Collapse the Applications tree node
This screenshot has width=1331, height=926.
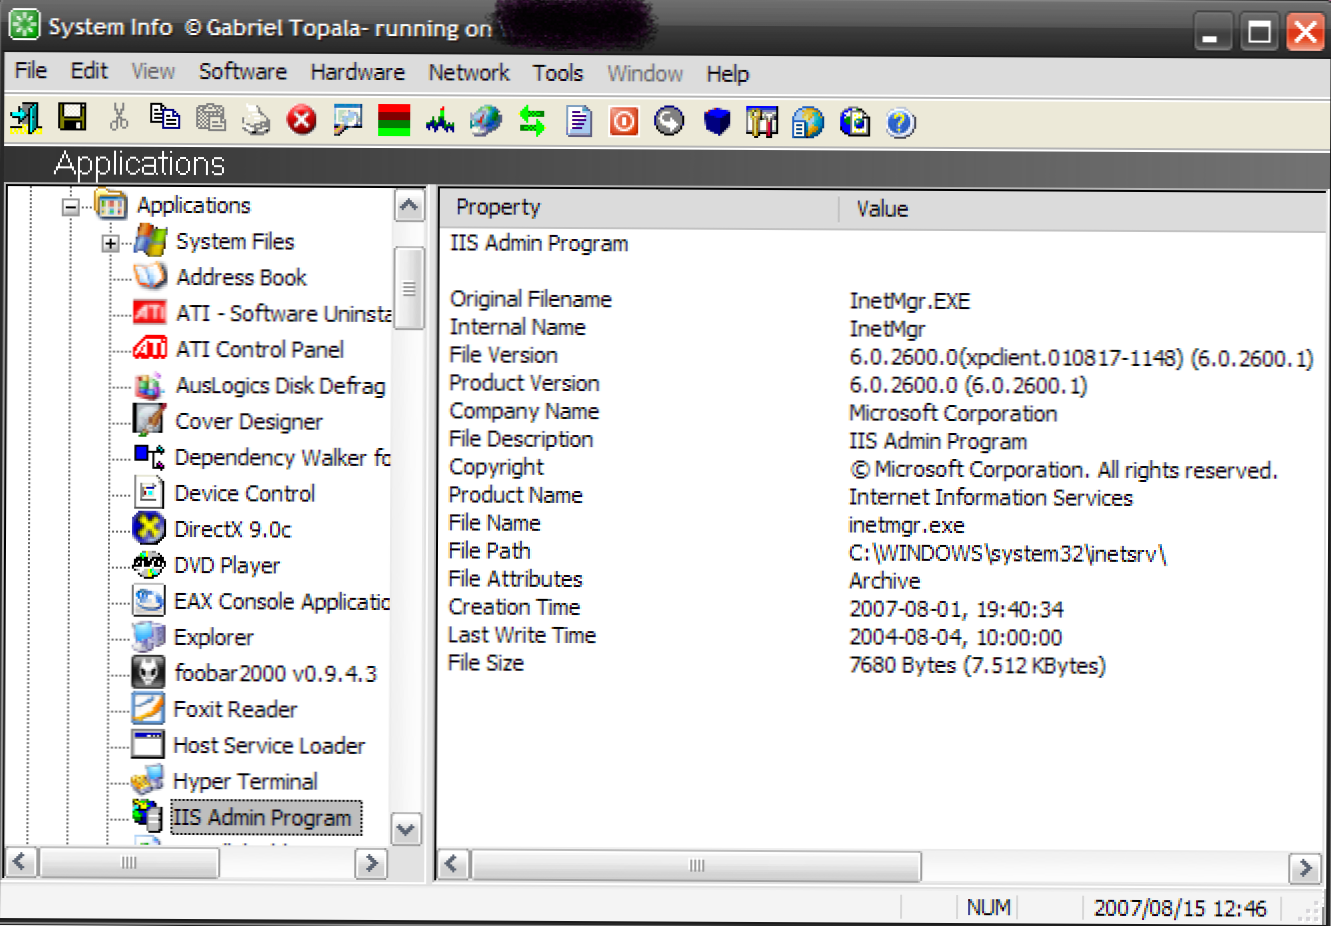(x=71, y=207)
